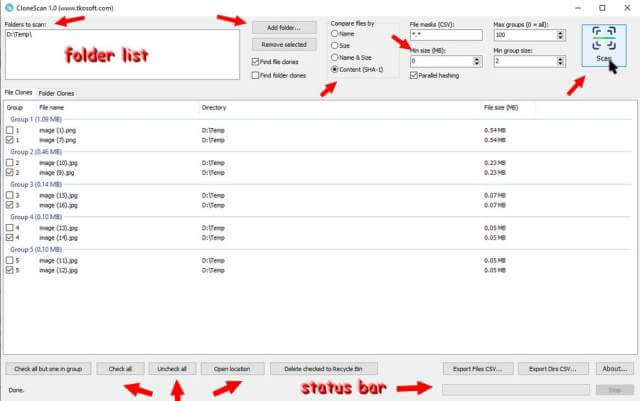The image size is (640, 401).
Task: Click Check all but one in group
Action: point(48,369)
